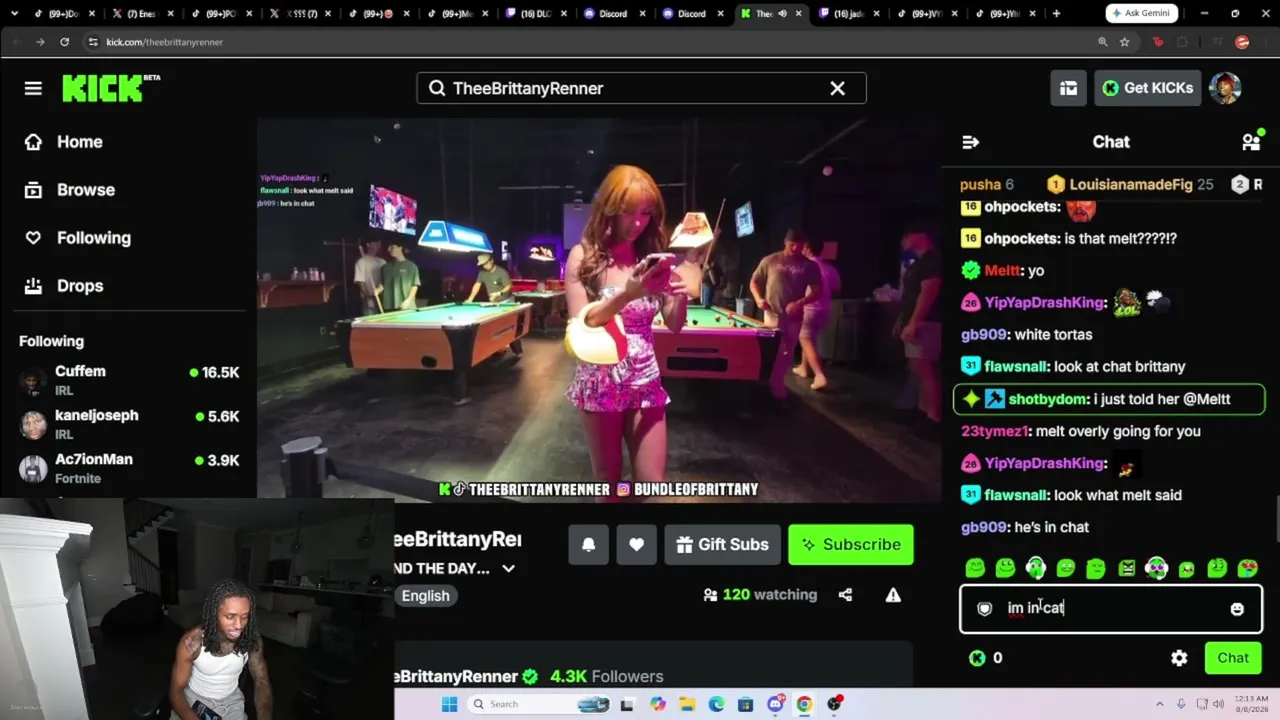Viewport: 1280px width, 720px height.
Task: Click the KICKs balance icon
Action: [977, 658]
